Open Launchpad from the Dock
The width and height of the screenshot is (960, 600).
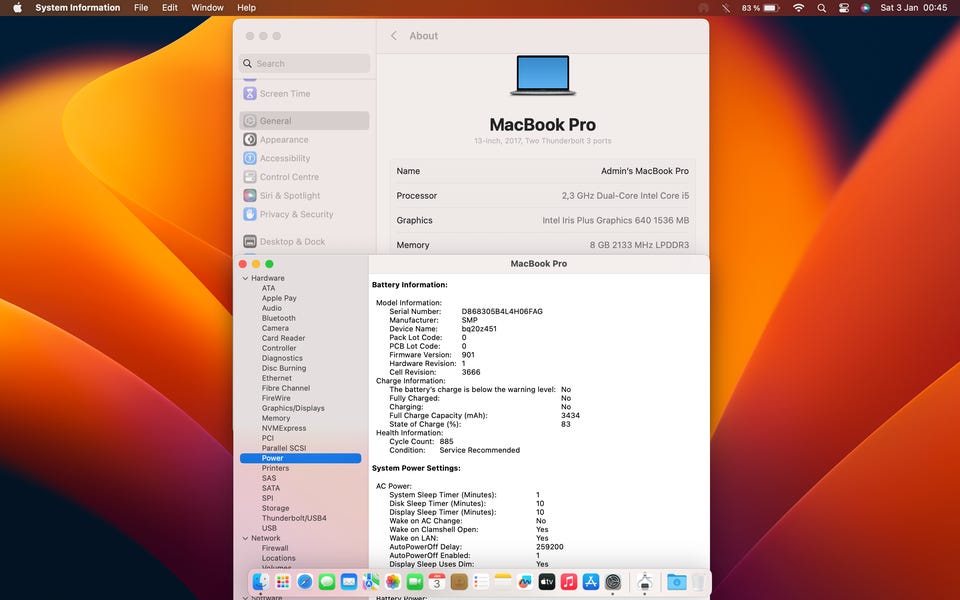(x=283, y=581)
